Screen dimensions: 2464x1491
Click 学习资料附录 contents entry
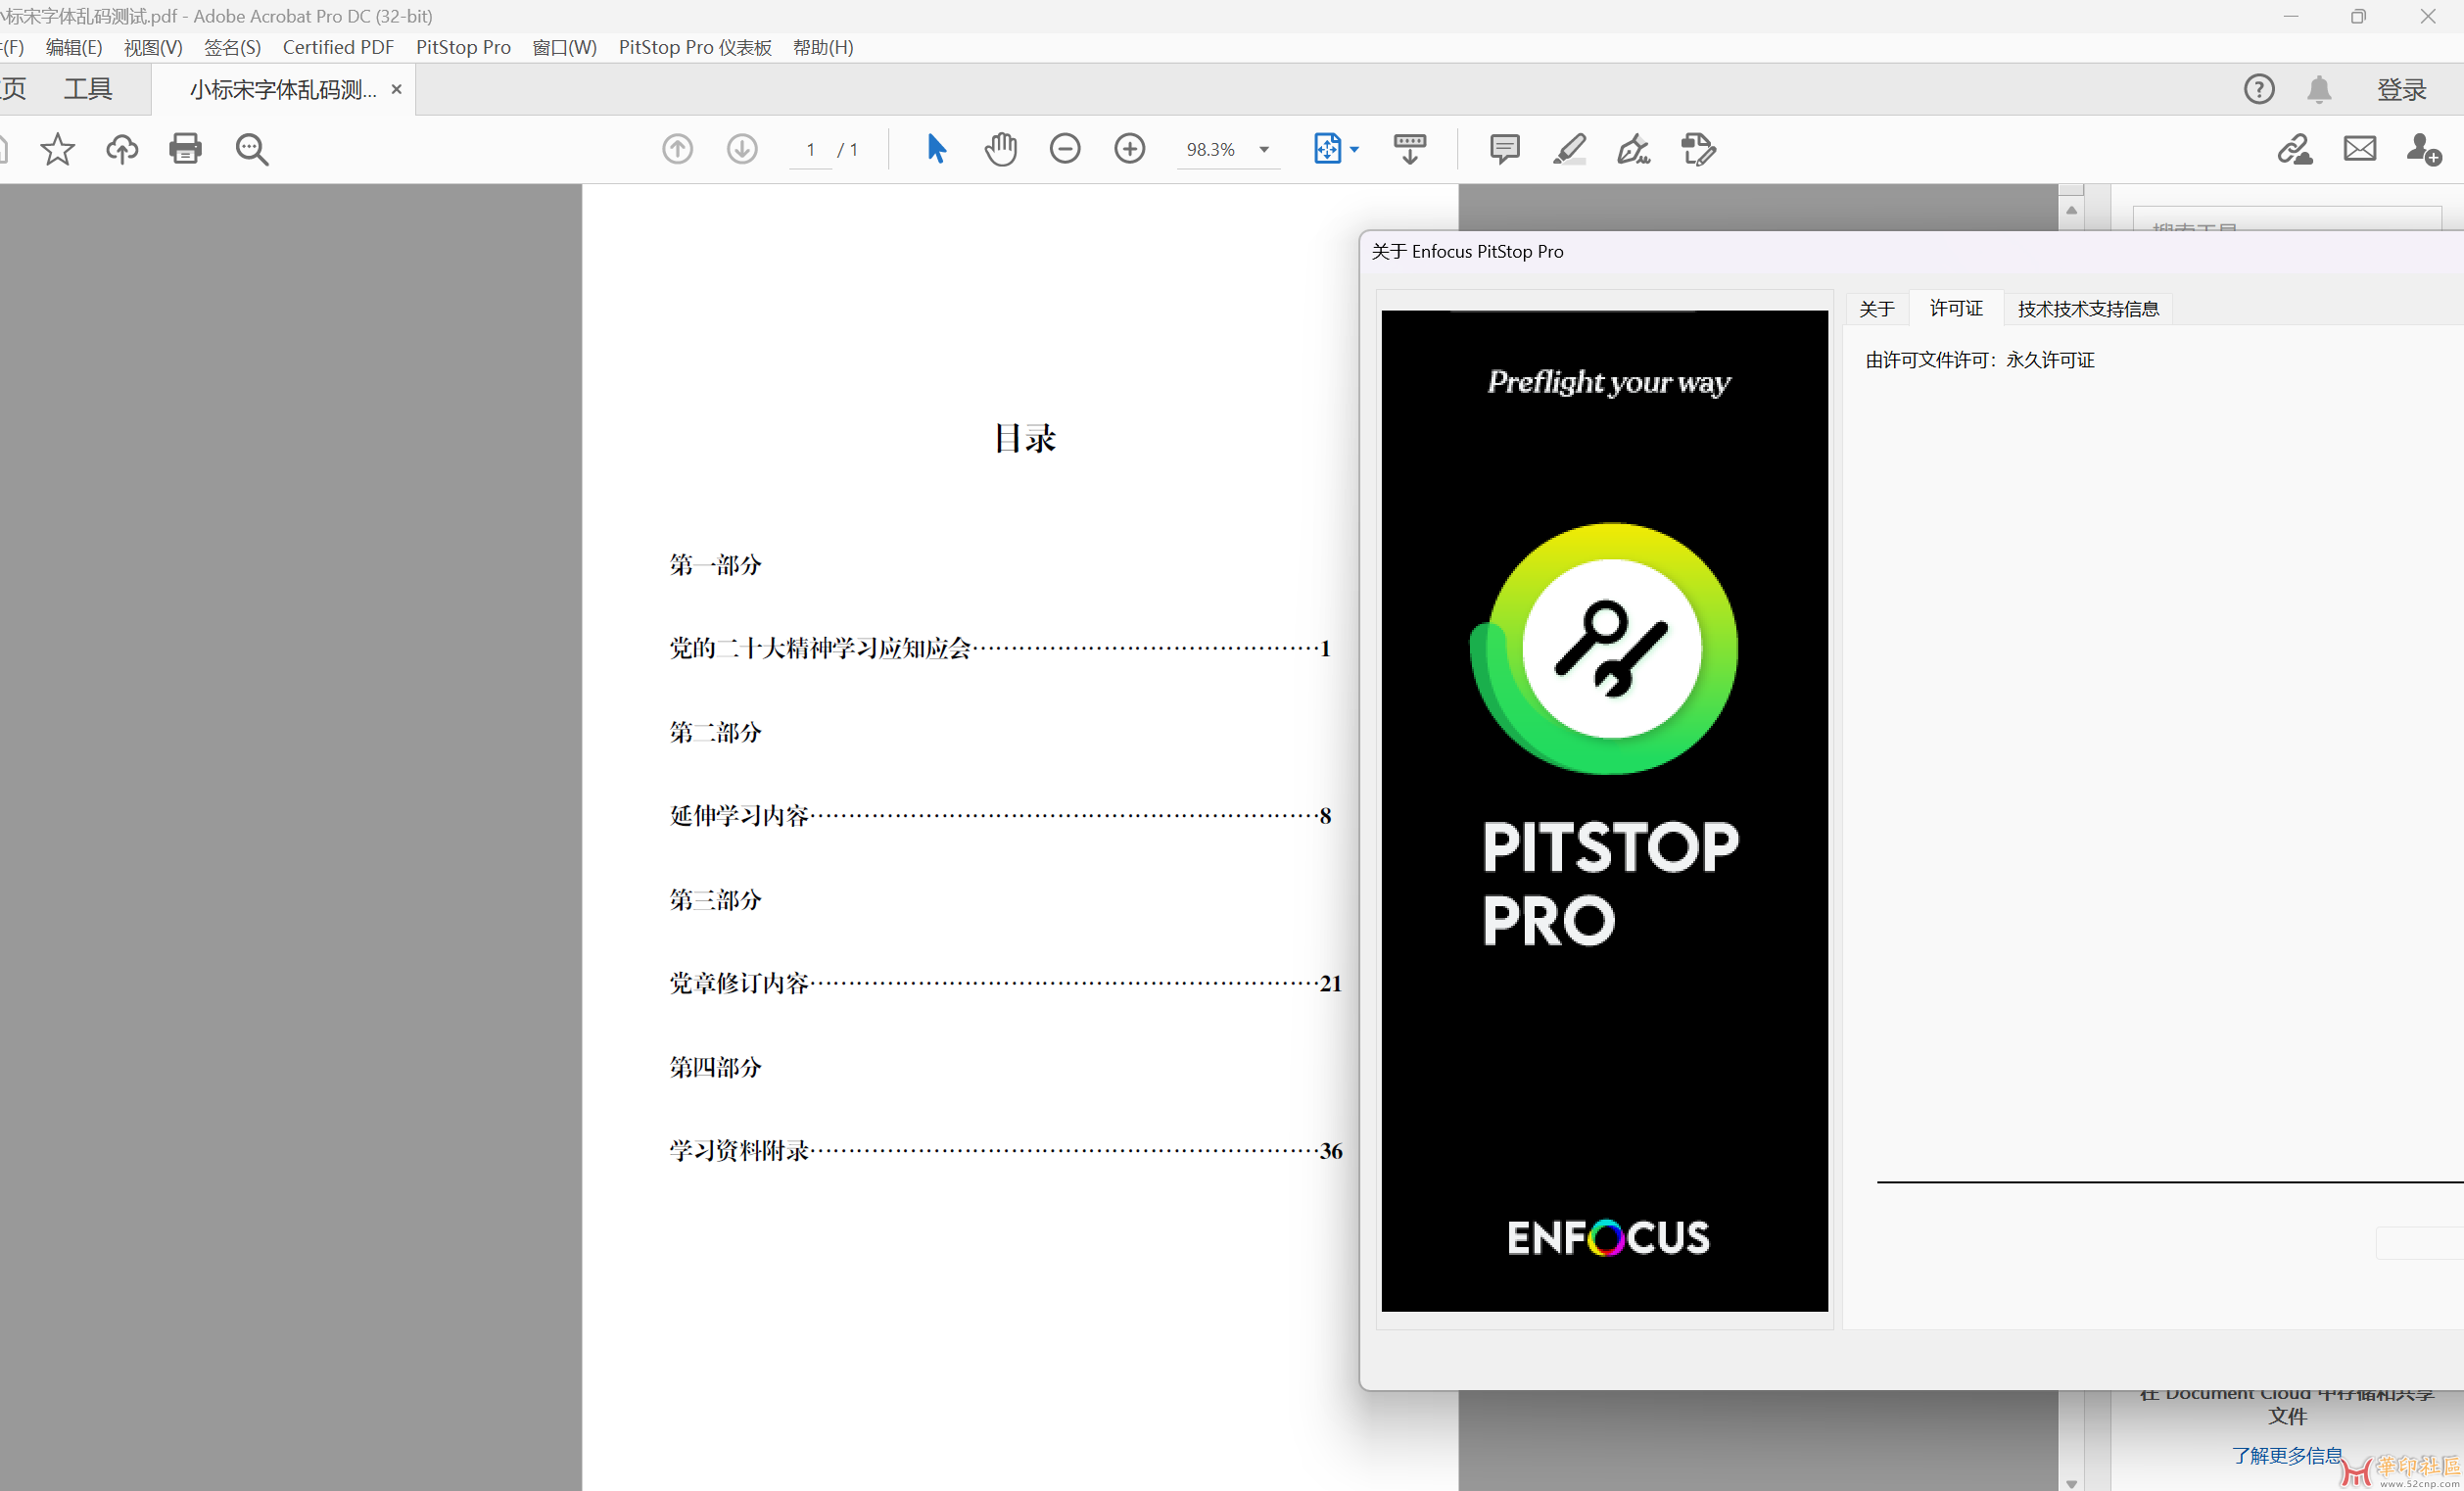click(x=1005, y=1150)
